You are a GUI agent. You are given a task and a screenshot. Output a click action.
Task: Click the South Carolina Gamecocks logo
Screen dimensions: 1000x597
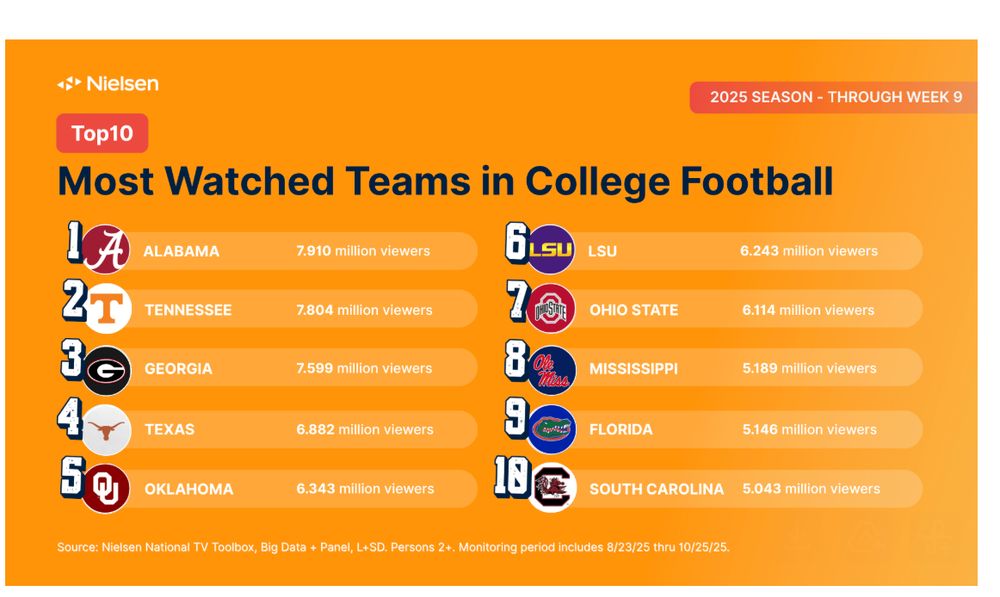[551, 490]
